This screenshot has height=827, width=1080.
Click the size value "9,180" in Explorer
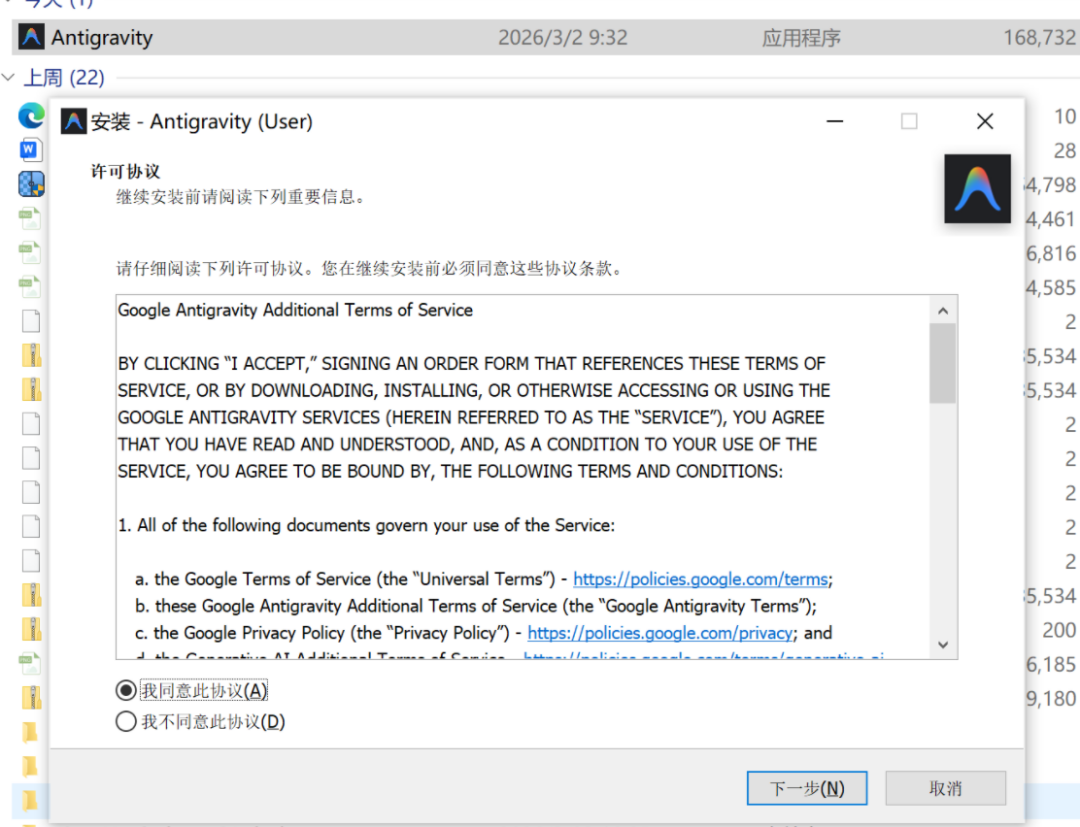click(x=1050, y=698)
